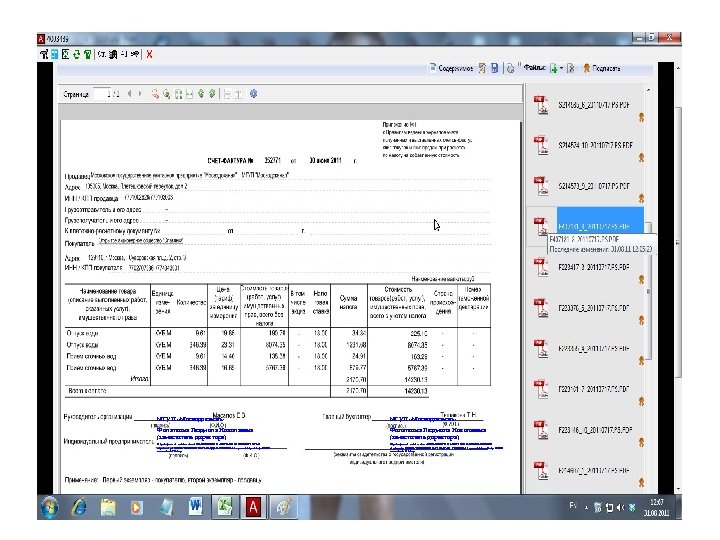Click the first green rotate icon
The width and height of the screenshot is (720, 540).
[201, 94]
